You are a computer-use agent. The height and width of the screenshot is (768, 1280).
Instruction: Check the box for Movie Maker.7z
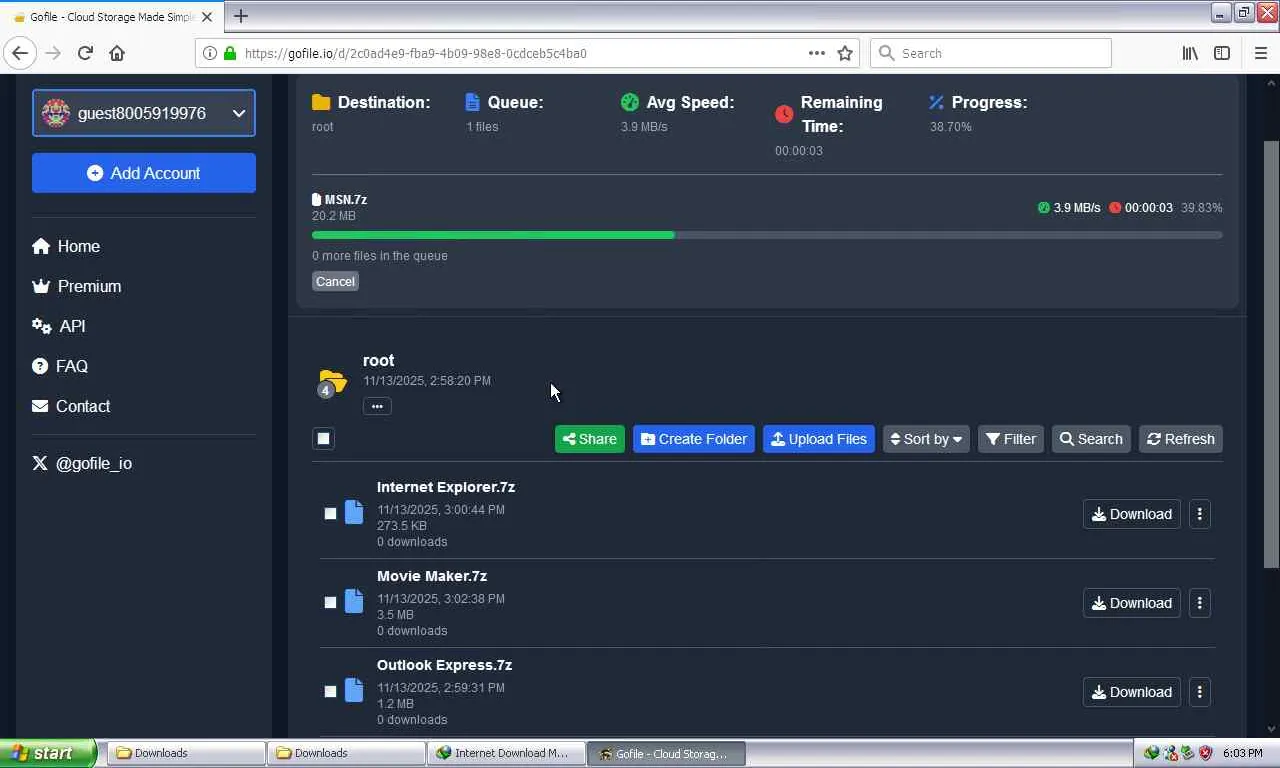point(330,603)
